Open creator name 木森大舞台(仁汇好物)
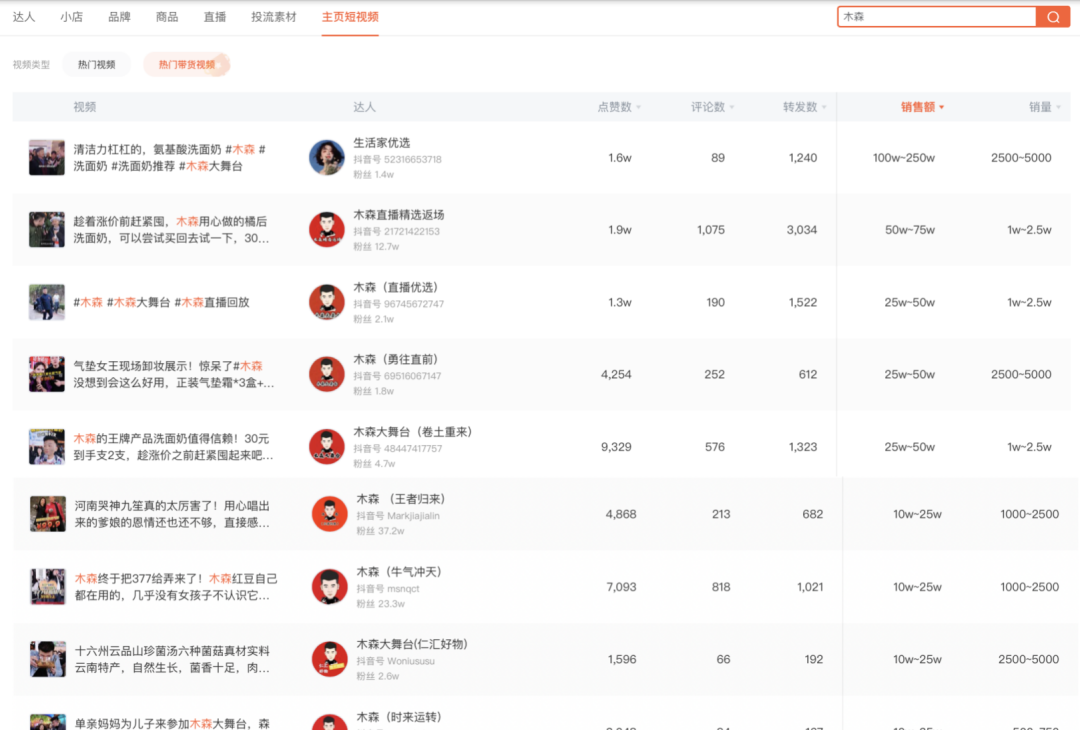 click(412, 644)
